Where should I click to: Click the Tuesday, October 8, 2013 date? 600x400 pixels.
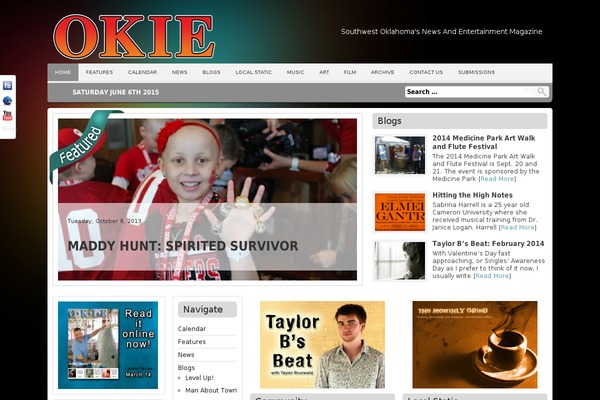[104, 221]
